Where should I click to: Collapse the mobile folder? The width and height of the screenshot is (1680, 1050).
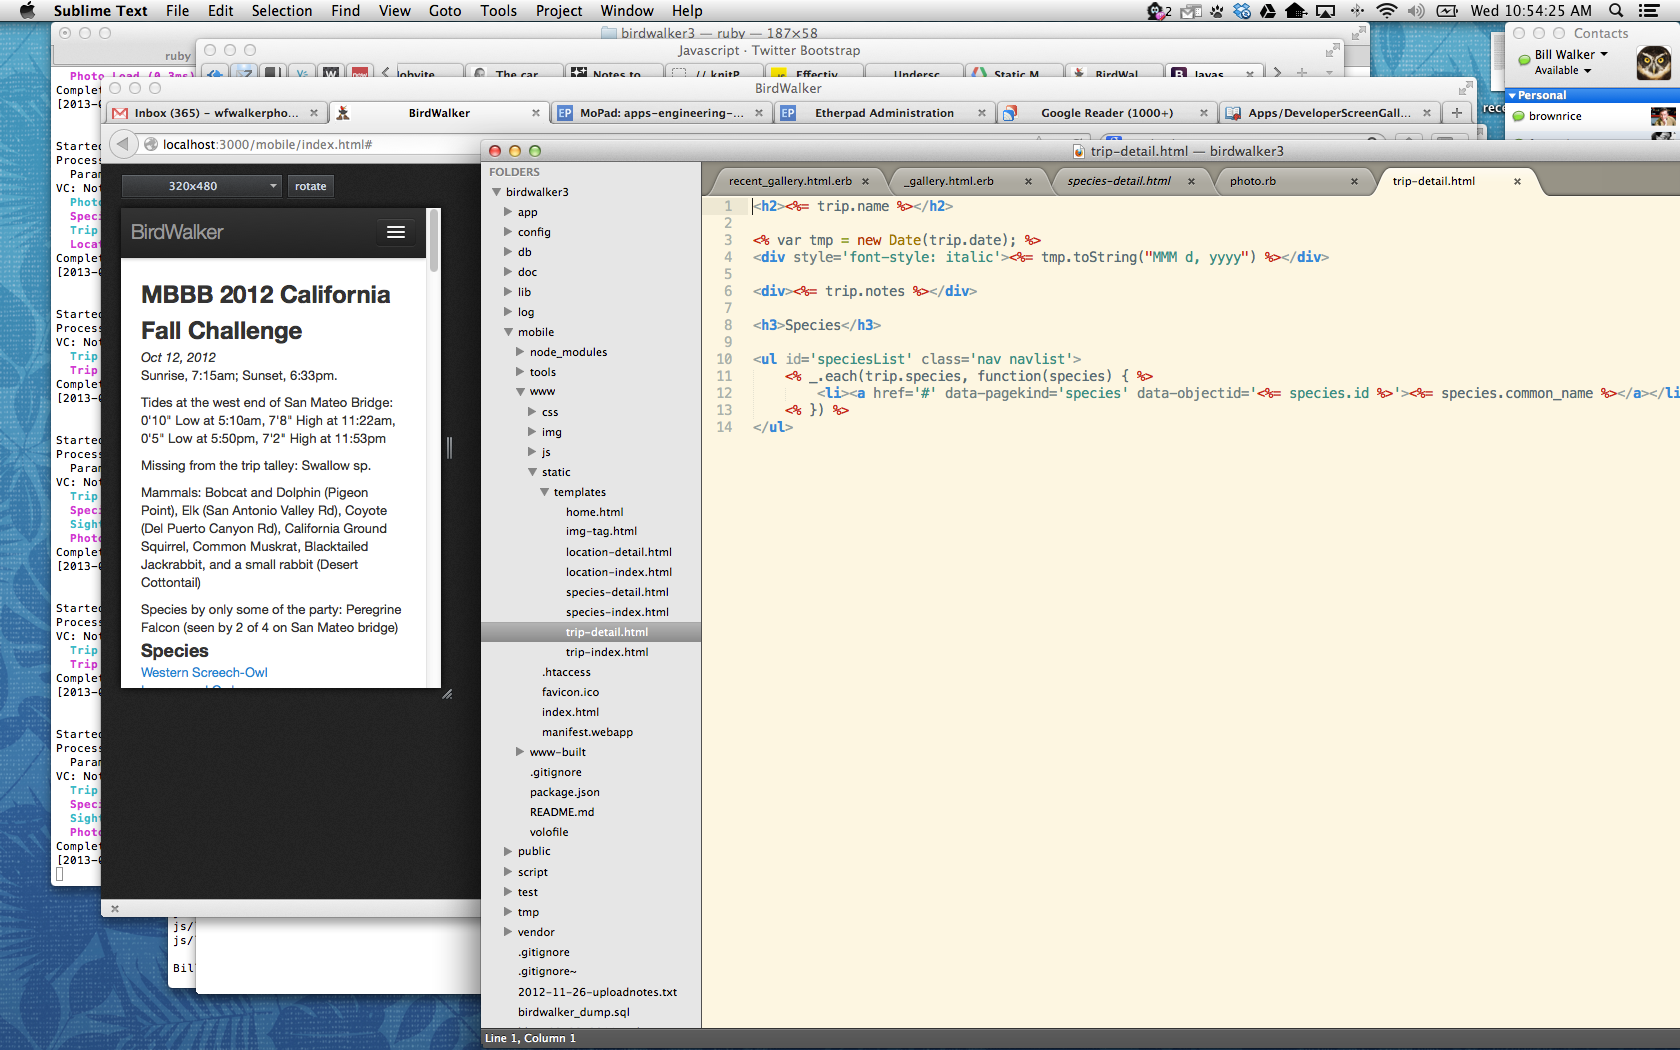(x=508, y=332)
